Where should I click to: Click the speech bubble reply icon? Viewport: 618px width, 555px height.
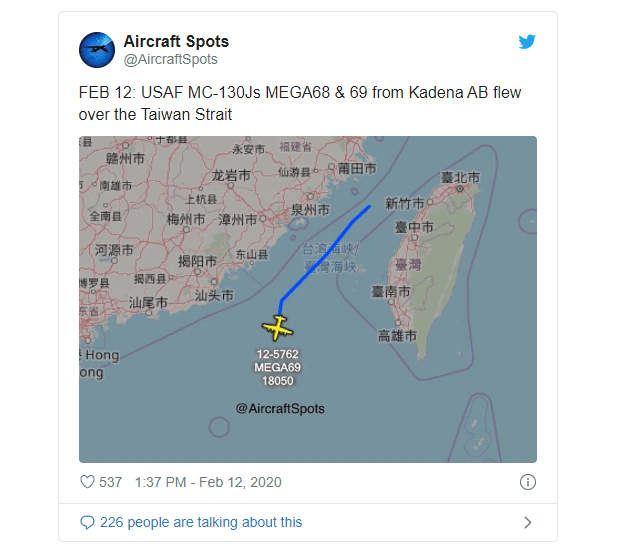tap(87, 522)
